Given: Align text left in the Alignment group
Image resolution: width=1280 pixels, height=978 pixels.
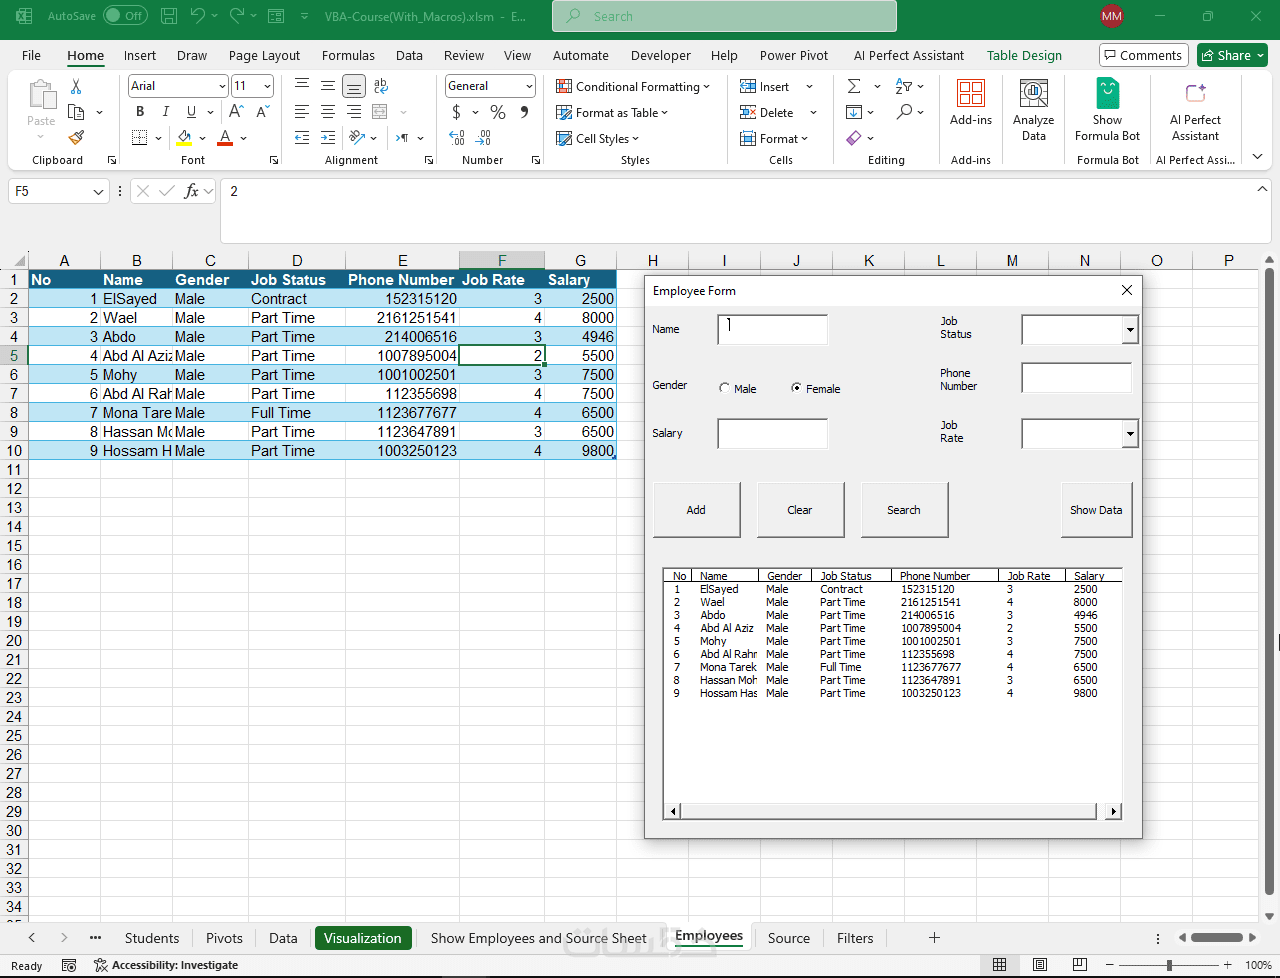Looking at the screenshot, I should coord(302,112).
